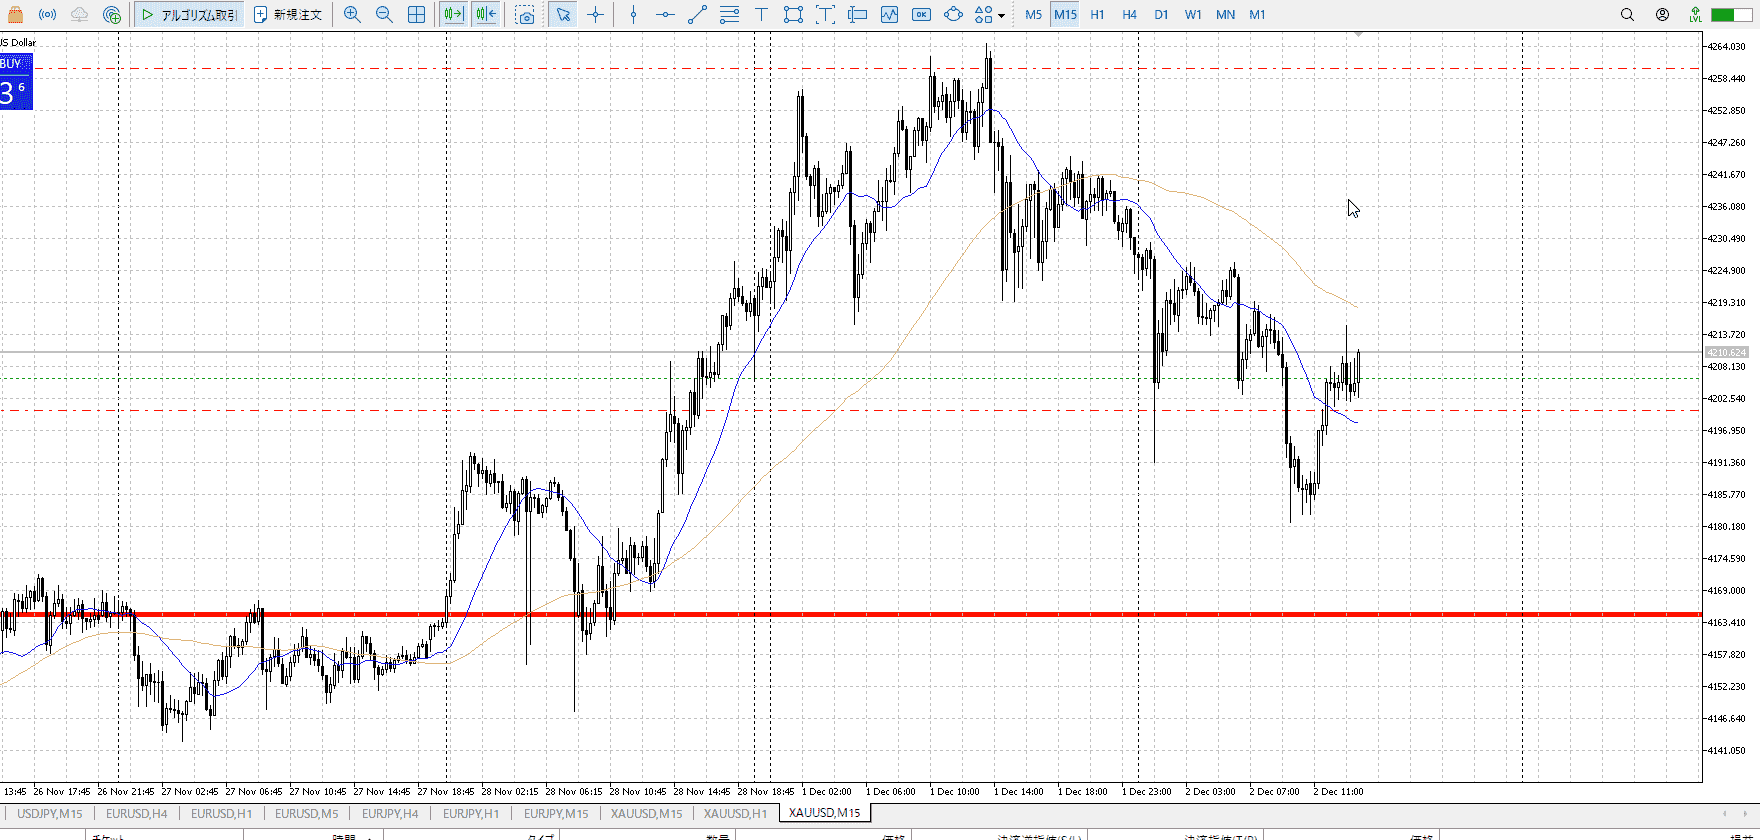Toggle chart shift from right edge

[x=486, y=15]
